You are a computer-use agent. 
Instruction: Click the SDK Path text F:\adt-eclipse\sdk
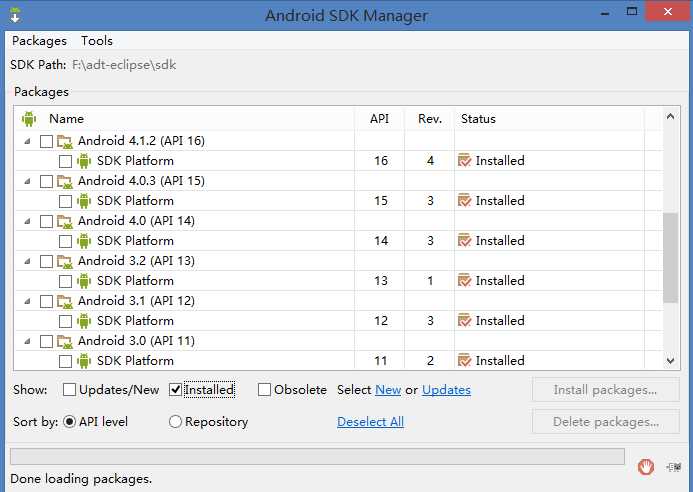point(124,65)
